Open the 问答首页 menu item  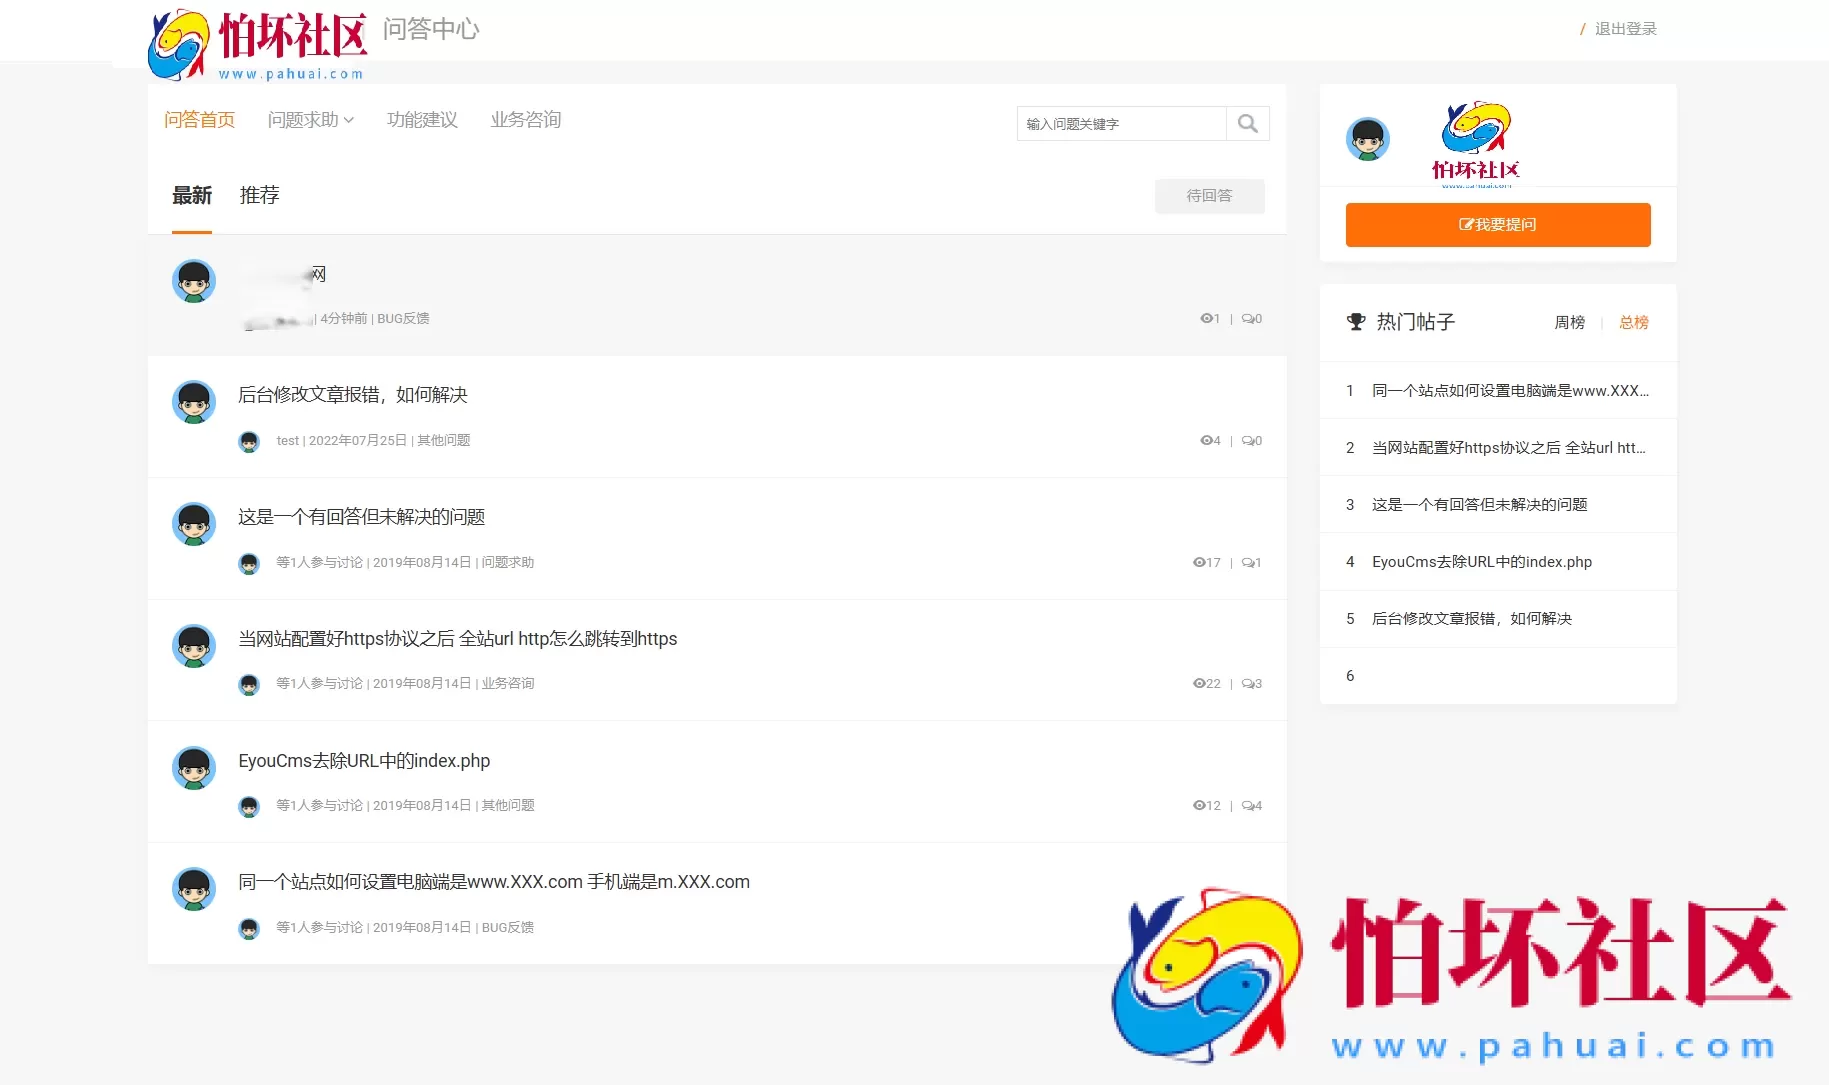199,119
